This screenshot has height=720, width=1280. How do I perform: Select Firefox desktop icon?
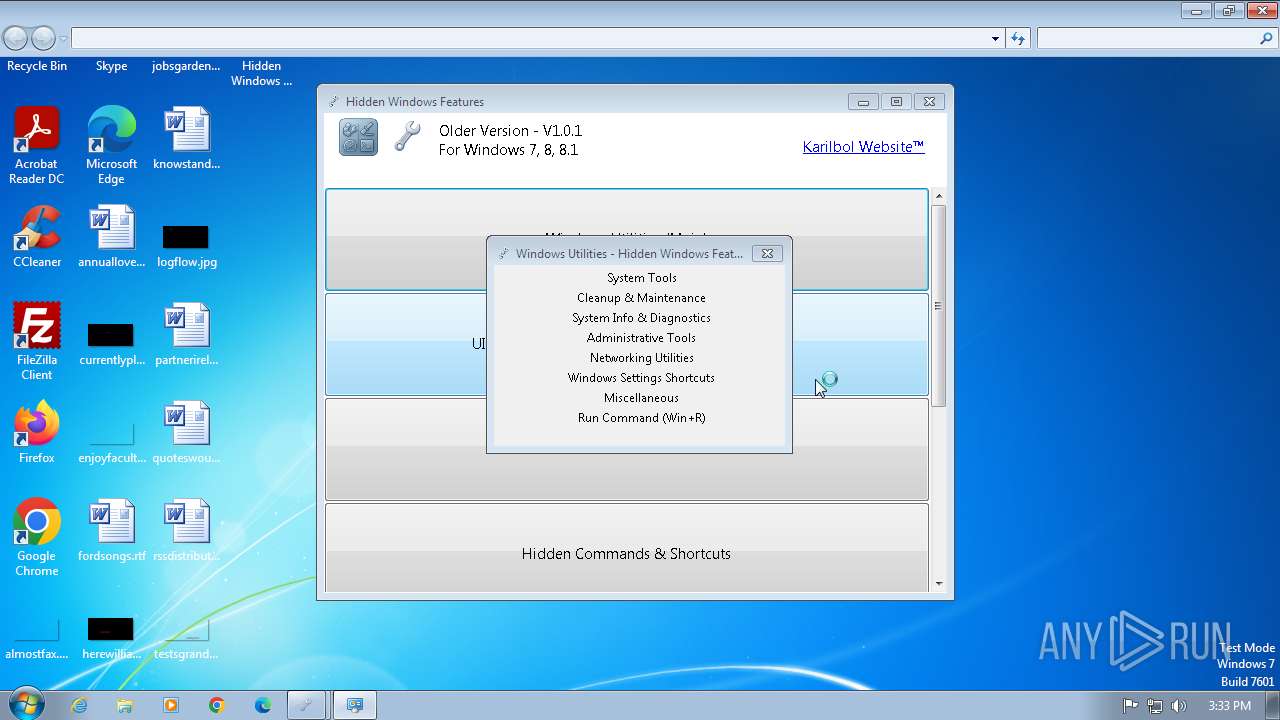[x=37, y=433]
